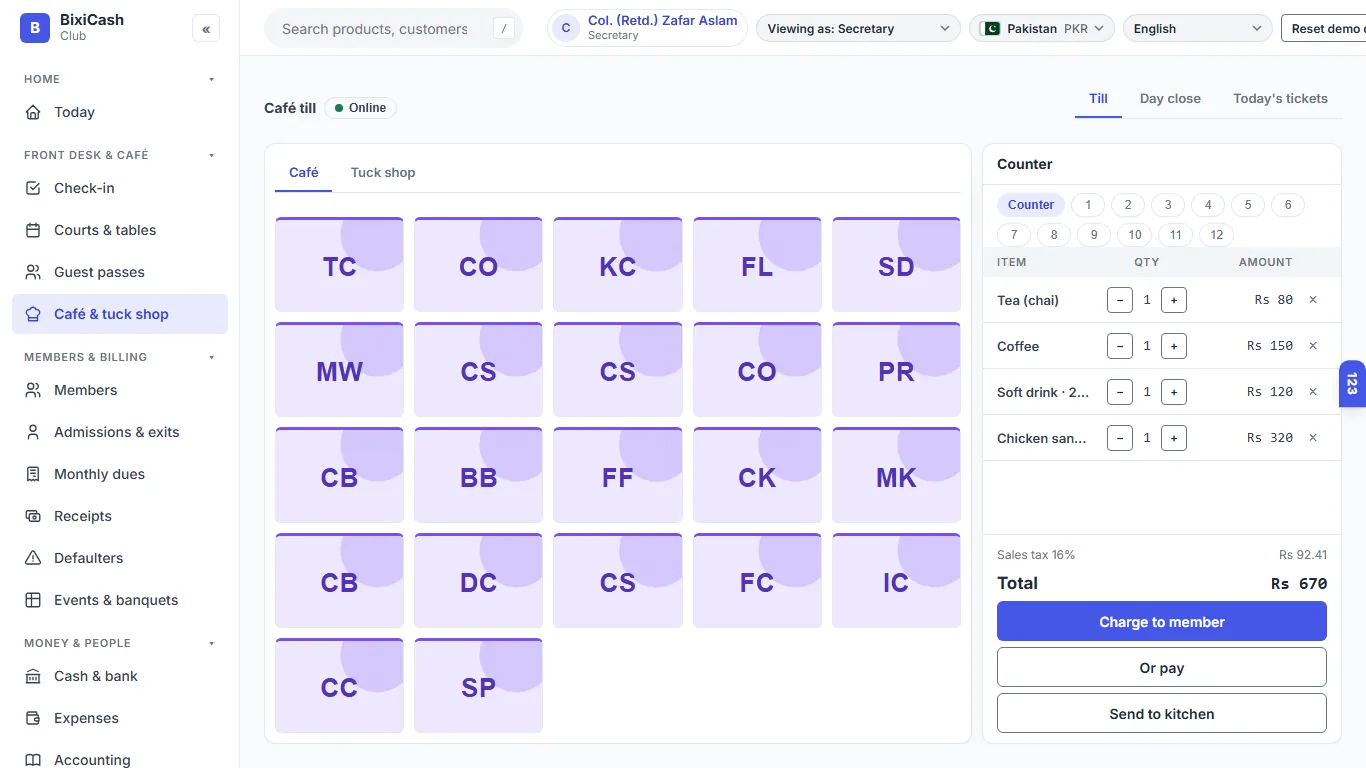Open Receipts sidebar icon
Image resolution: width=1366 pixels, height=768 pixels.
[33, 516]
